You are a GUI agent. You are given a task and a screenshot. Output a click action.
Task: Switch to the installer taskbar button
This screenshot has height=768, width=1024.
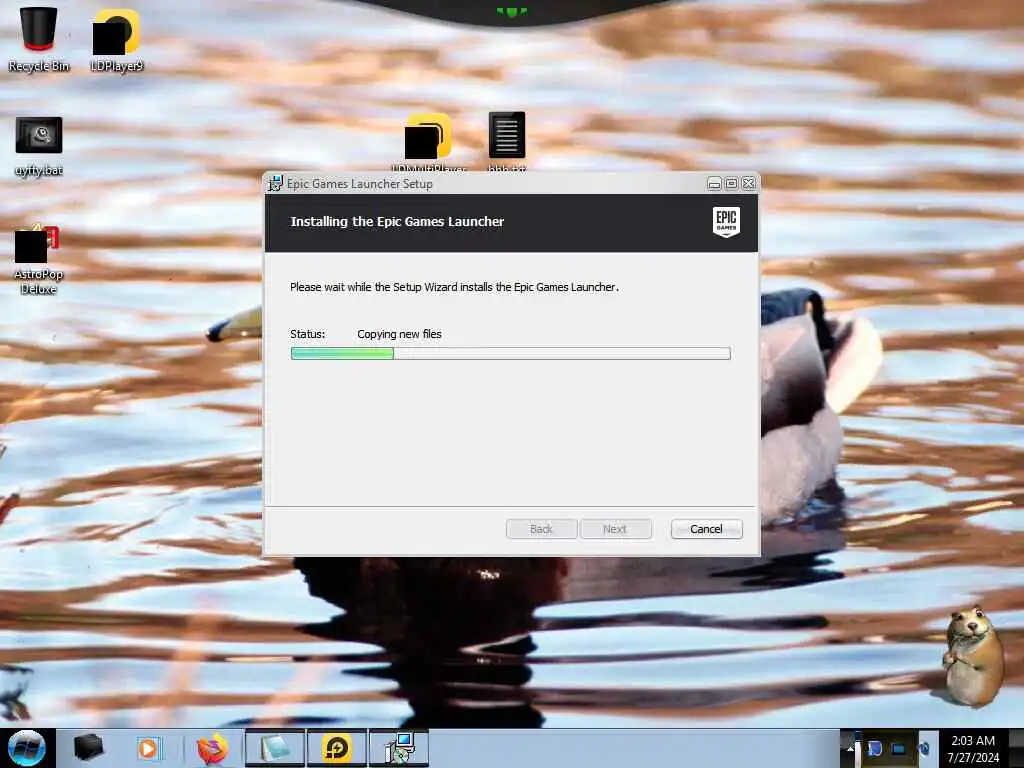tap(399, 748)
